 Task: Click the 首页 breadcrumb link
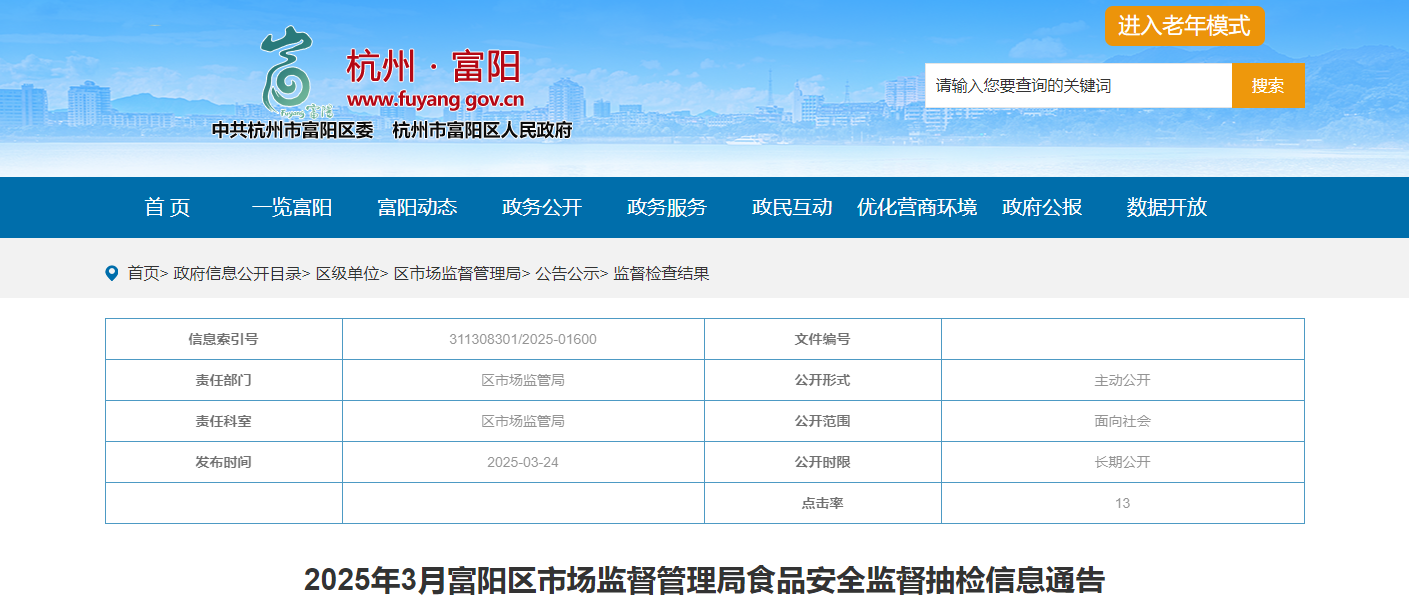point(143,273)
